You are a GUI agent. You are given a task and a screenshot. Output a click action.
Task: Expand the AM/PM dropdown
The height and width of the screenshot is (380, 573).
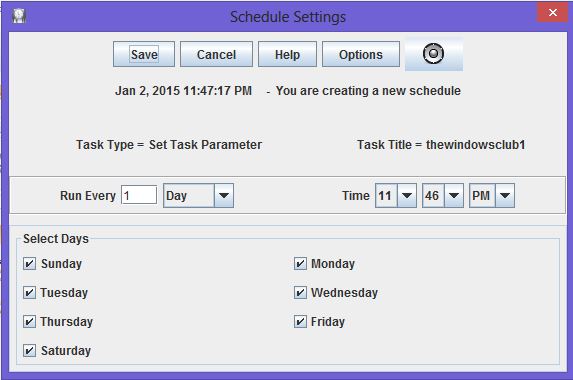pyautogui.click(x=492, y=195)
